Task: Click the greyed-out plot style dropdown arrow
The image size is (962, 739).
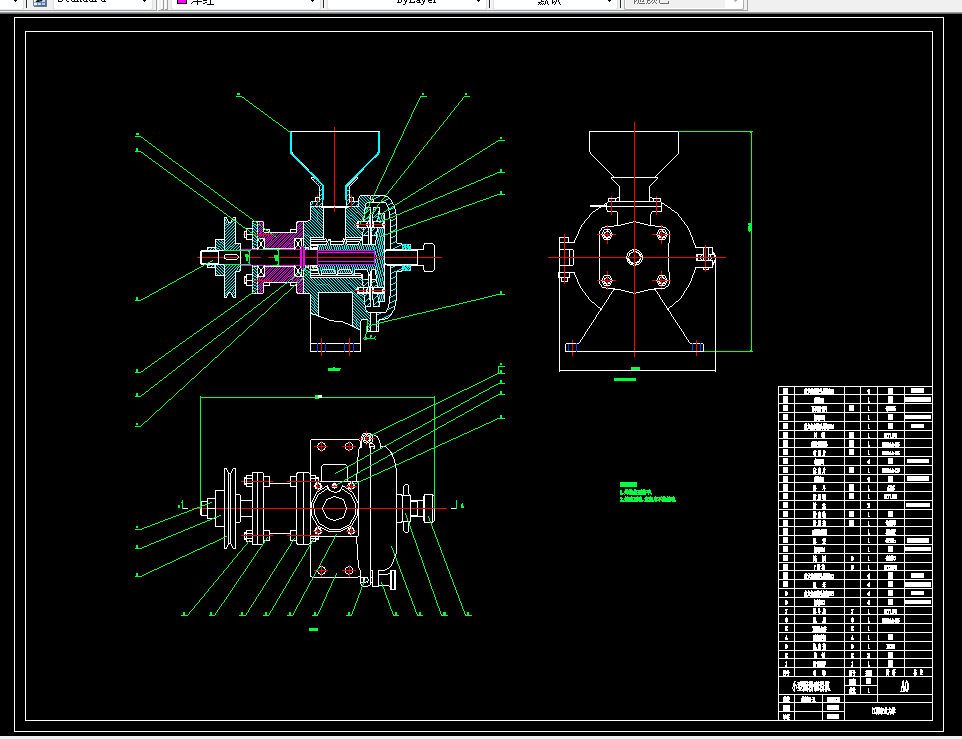Action: [x=735, y=2]
